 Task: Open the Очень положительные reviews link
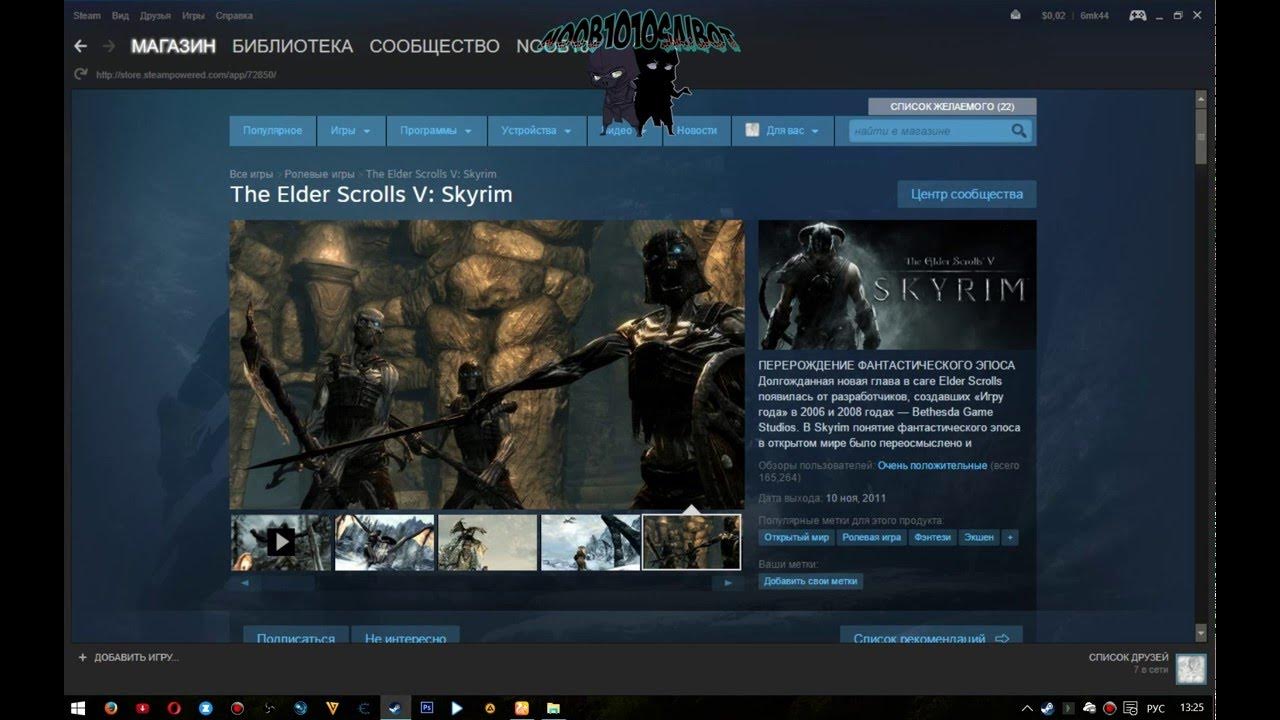(932, 466)
